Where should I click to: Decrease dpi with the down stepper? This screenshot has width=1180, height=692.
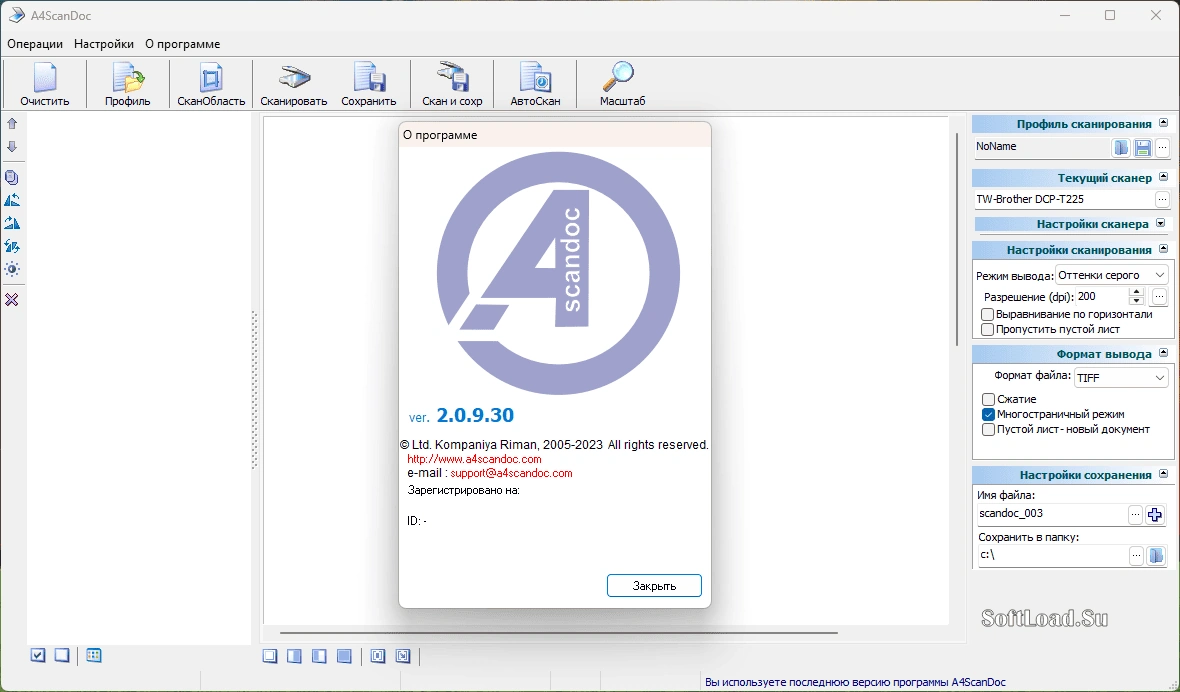pyautogui.click(x=1136, y=301)
